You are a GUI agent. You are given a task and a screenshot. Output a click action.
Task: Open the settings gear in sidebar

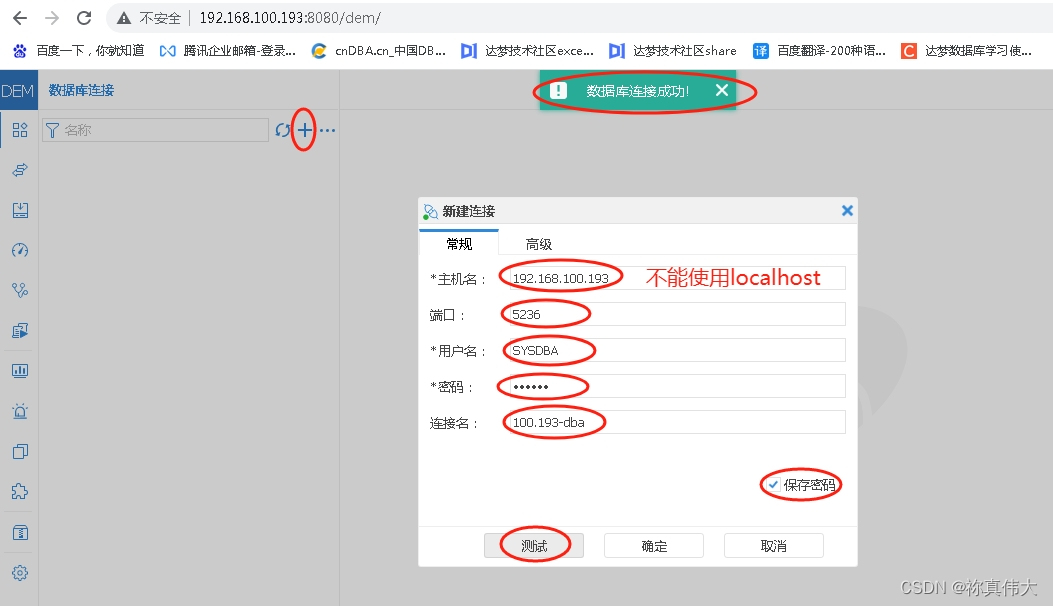[x=20, y=573]
